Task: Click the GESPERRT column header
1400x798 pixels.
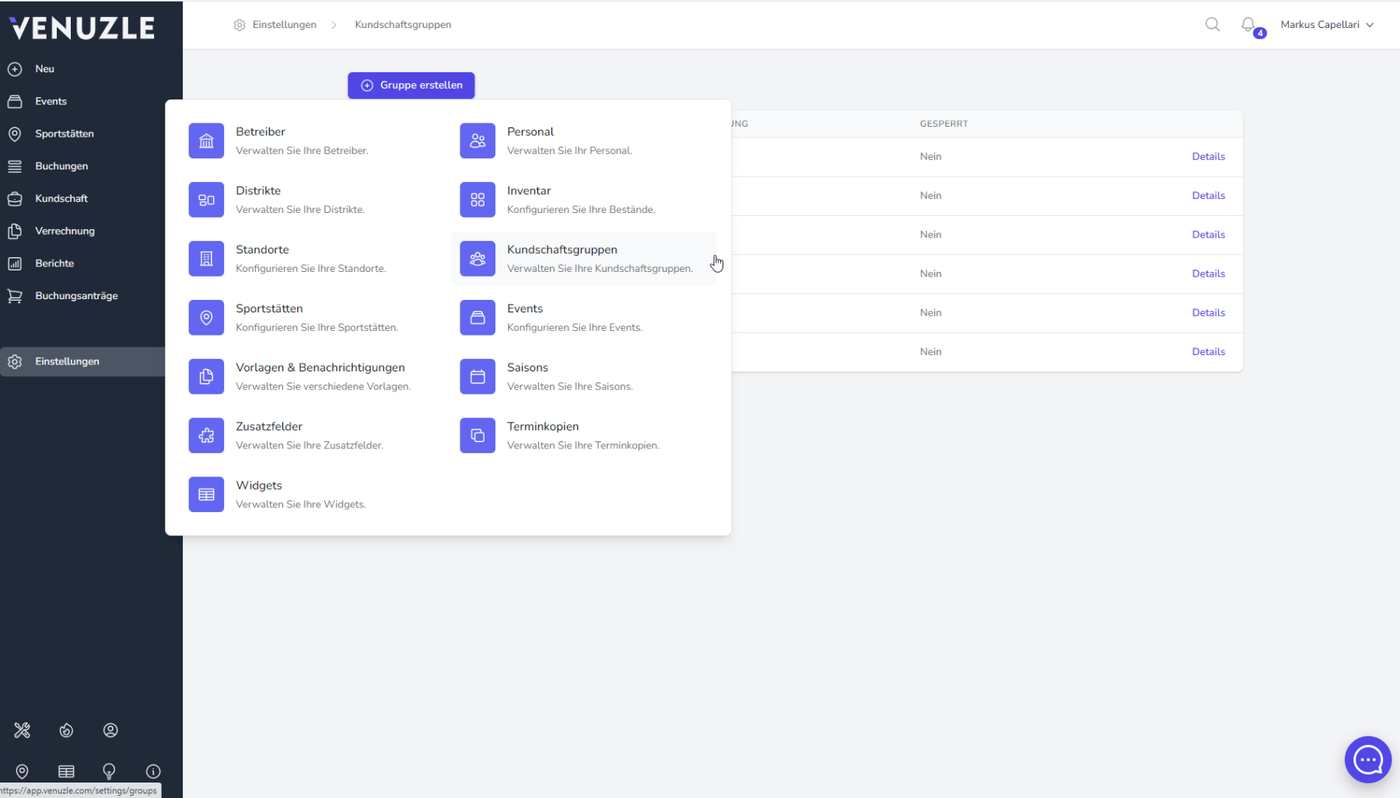Action: tap(944, 124)
